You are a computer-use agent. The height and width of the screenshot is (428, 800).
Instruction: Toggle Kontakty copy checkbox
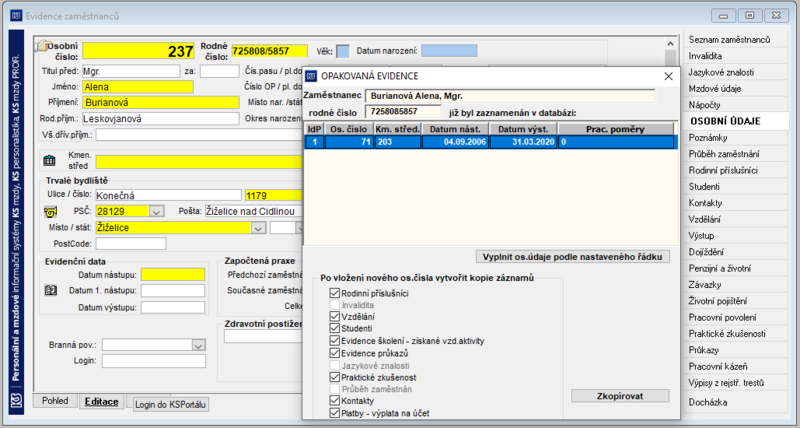[x=335, y=400]
